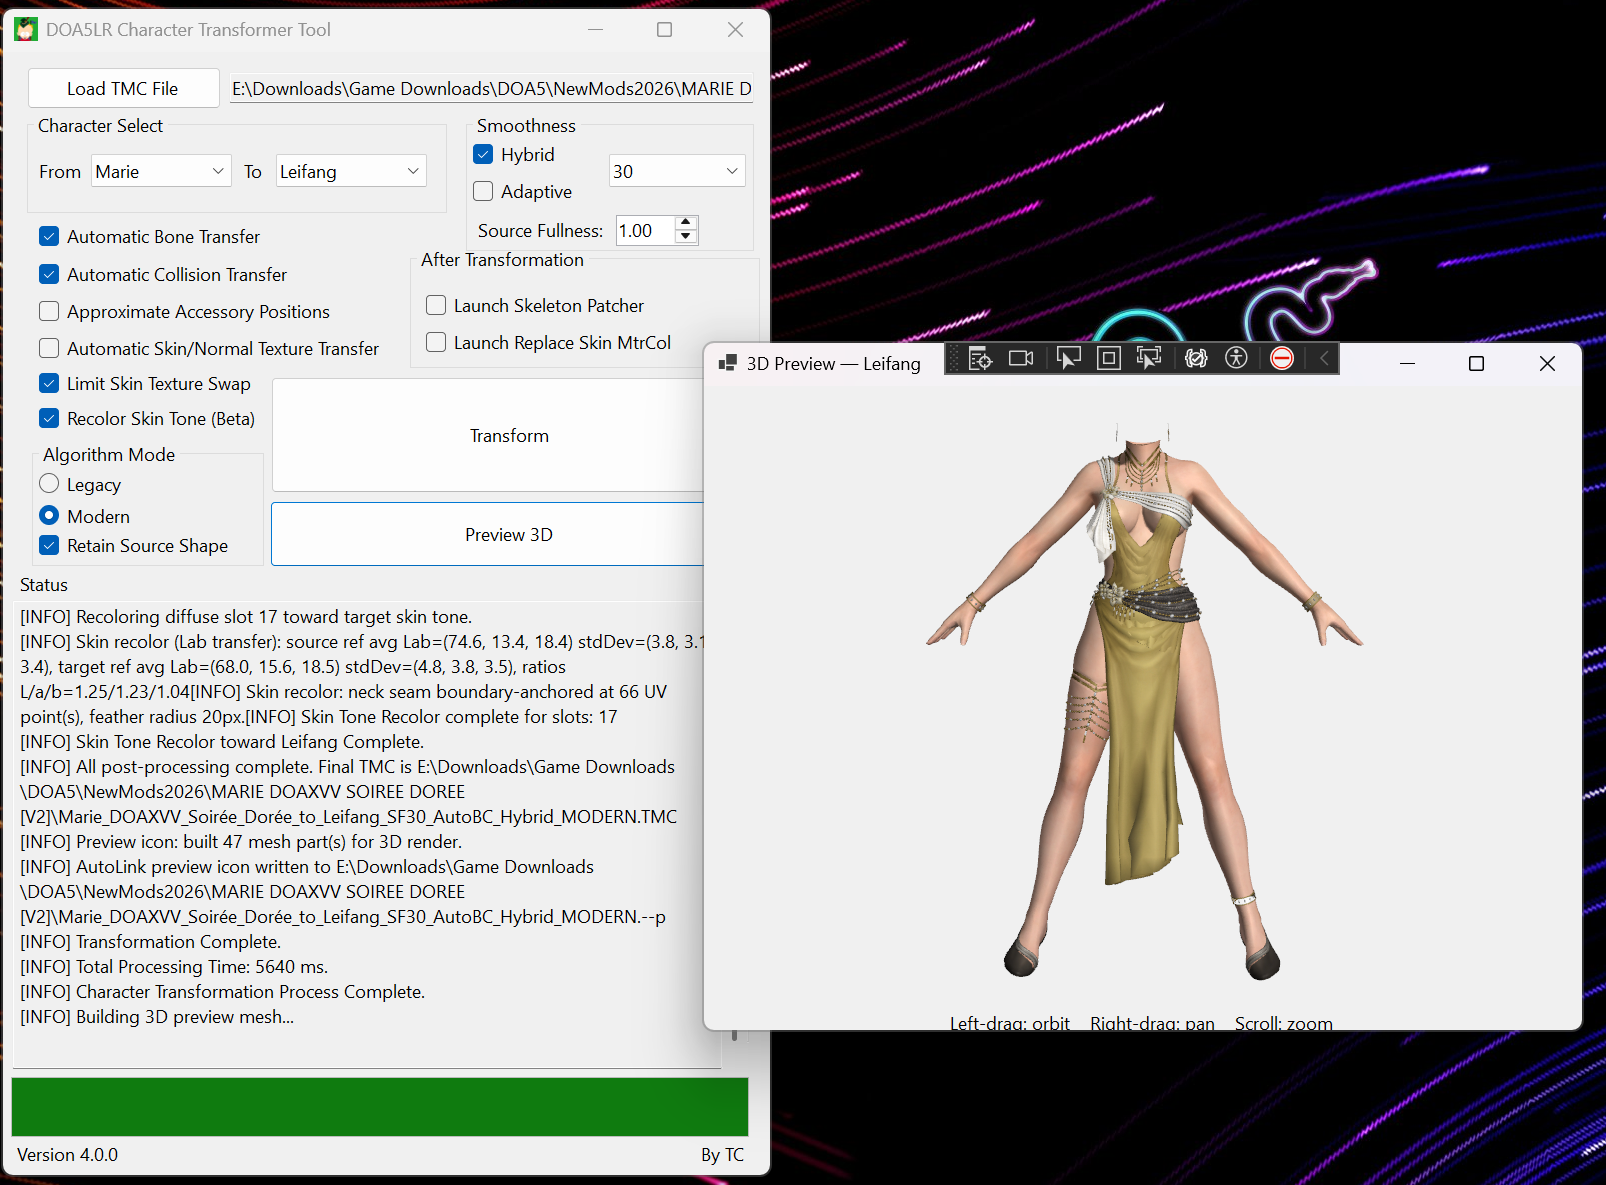
Task: Click the green progress bar
Action: pos(380,1106)
